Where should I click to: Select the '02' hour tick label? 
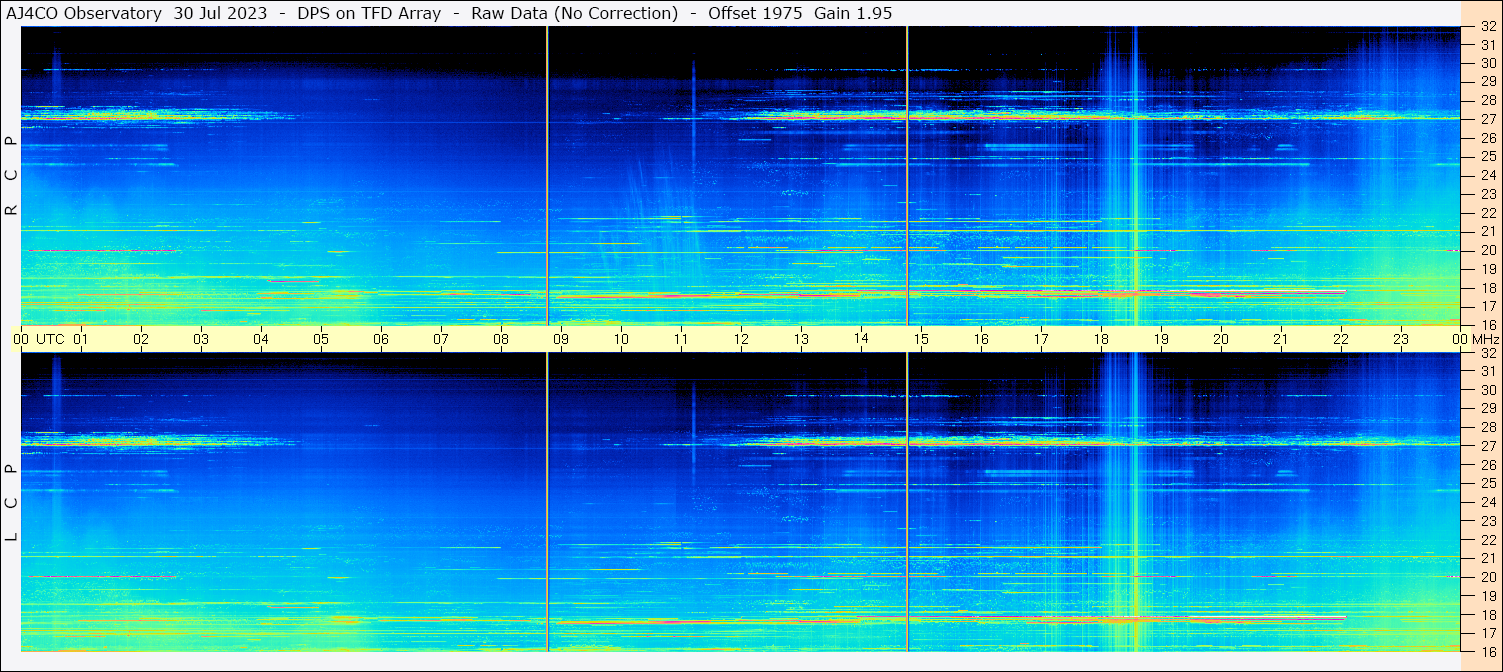pyautogui.click(x=141, y=339)
